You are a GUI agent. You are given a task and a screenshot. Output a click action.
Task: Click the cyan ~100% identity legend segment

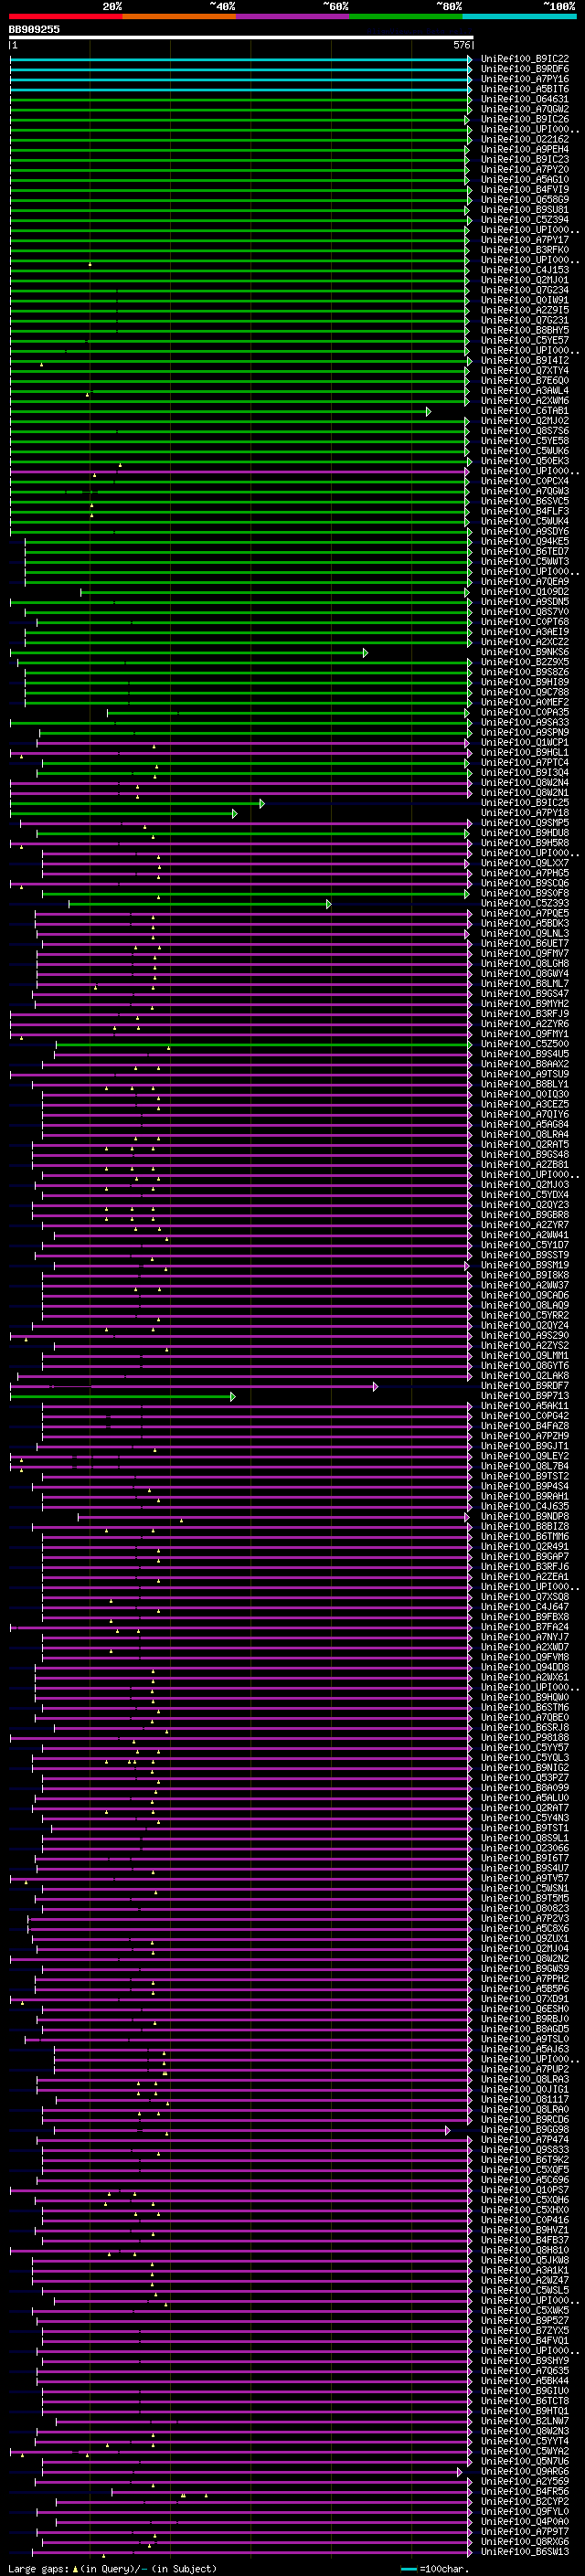[x=519, y=16]
